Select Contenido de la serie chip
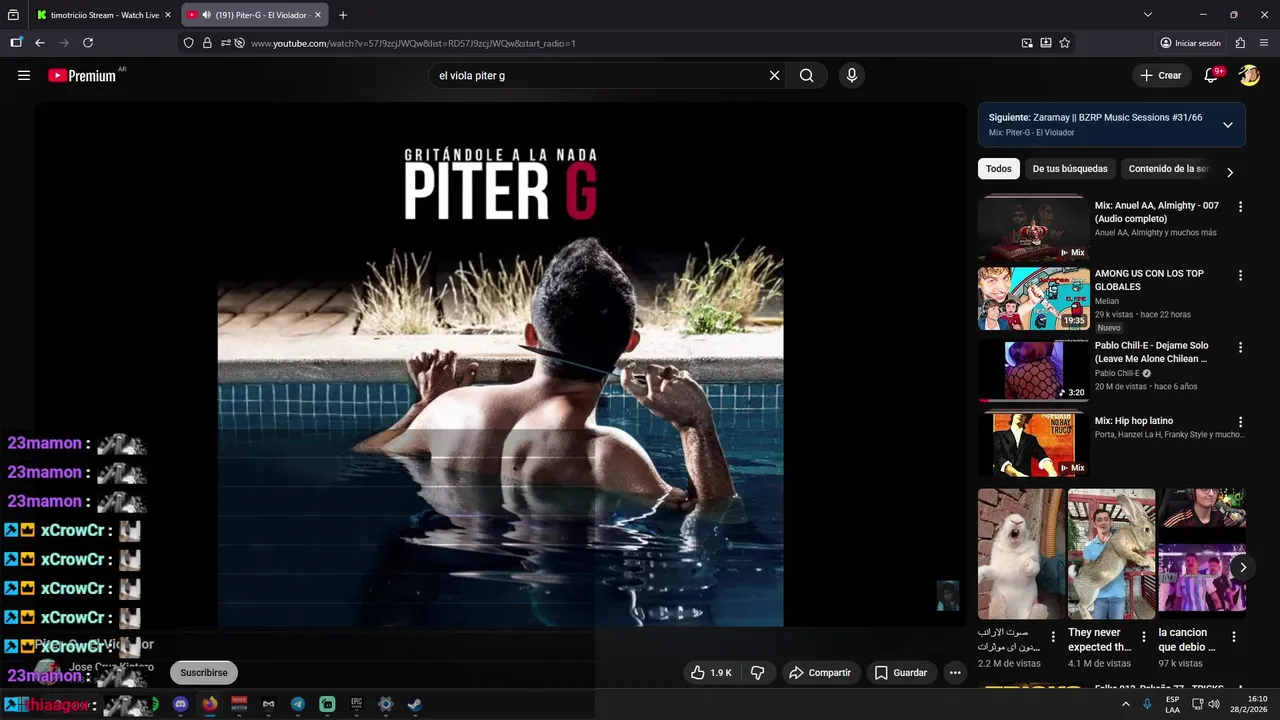This screenshot has width=1280, height=720. (x=1169, y=169)
